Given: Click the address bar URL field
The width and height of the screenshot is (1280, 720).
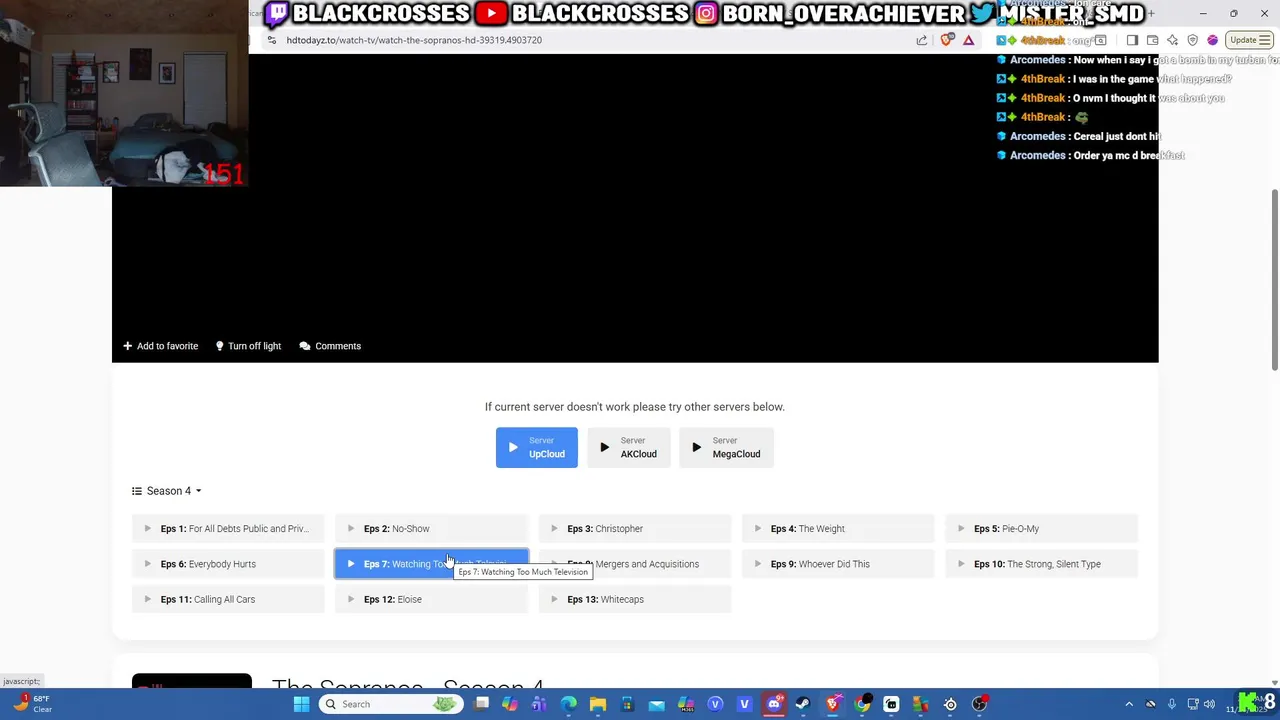Looking at the screenshot, I should click(590, 40).
